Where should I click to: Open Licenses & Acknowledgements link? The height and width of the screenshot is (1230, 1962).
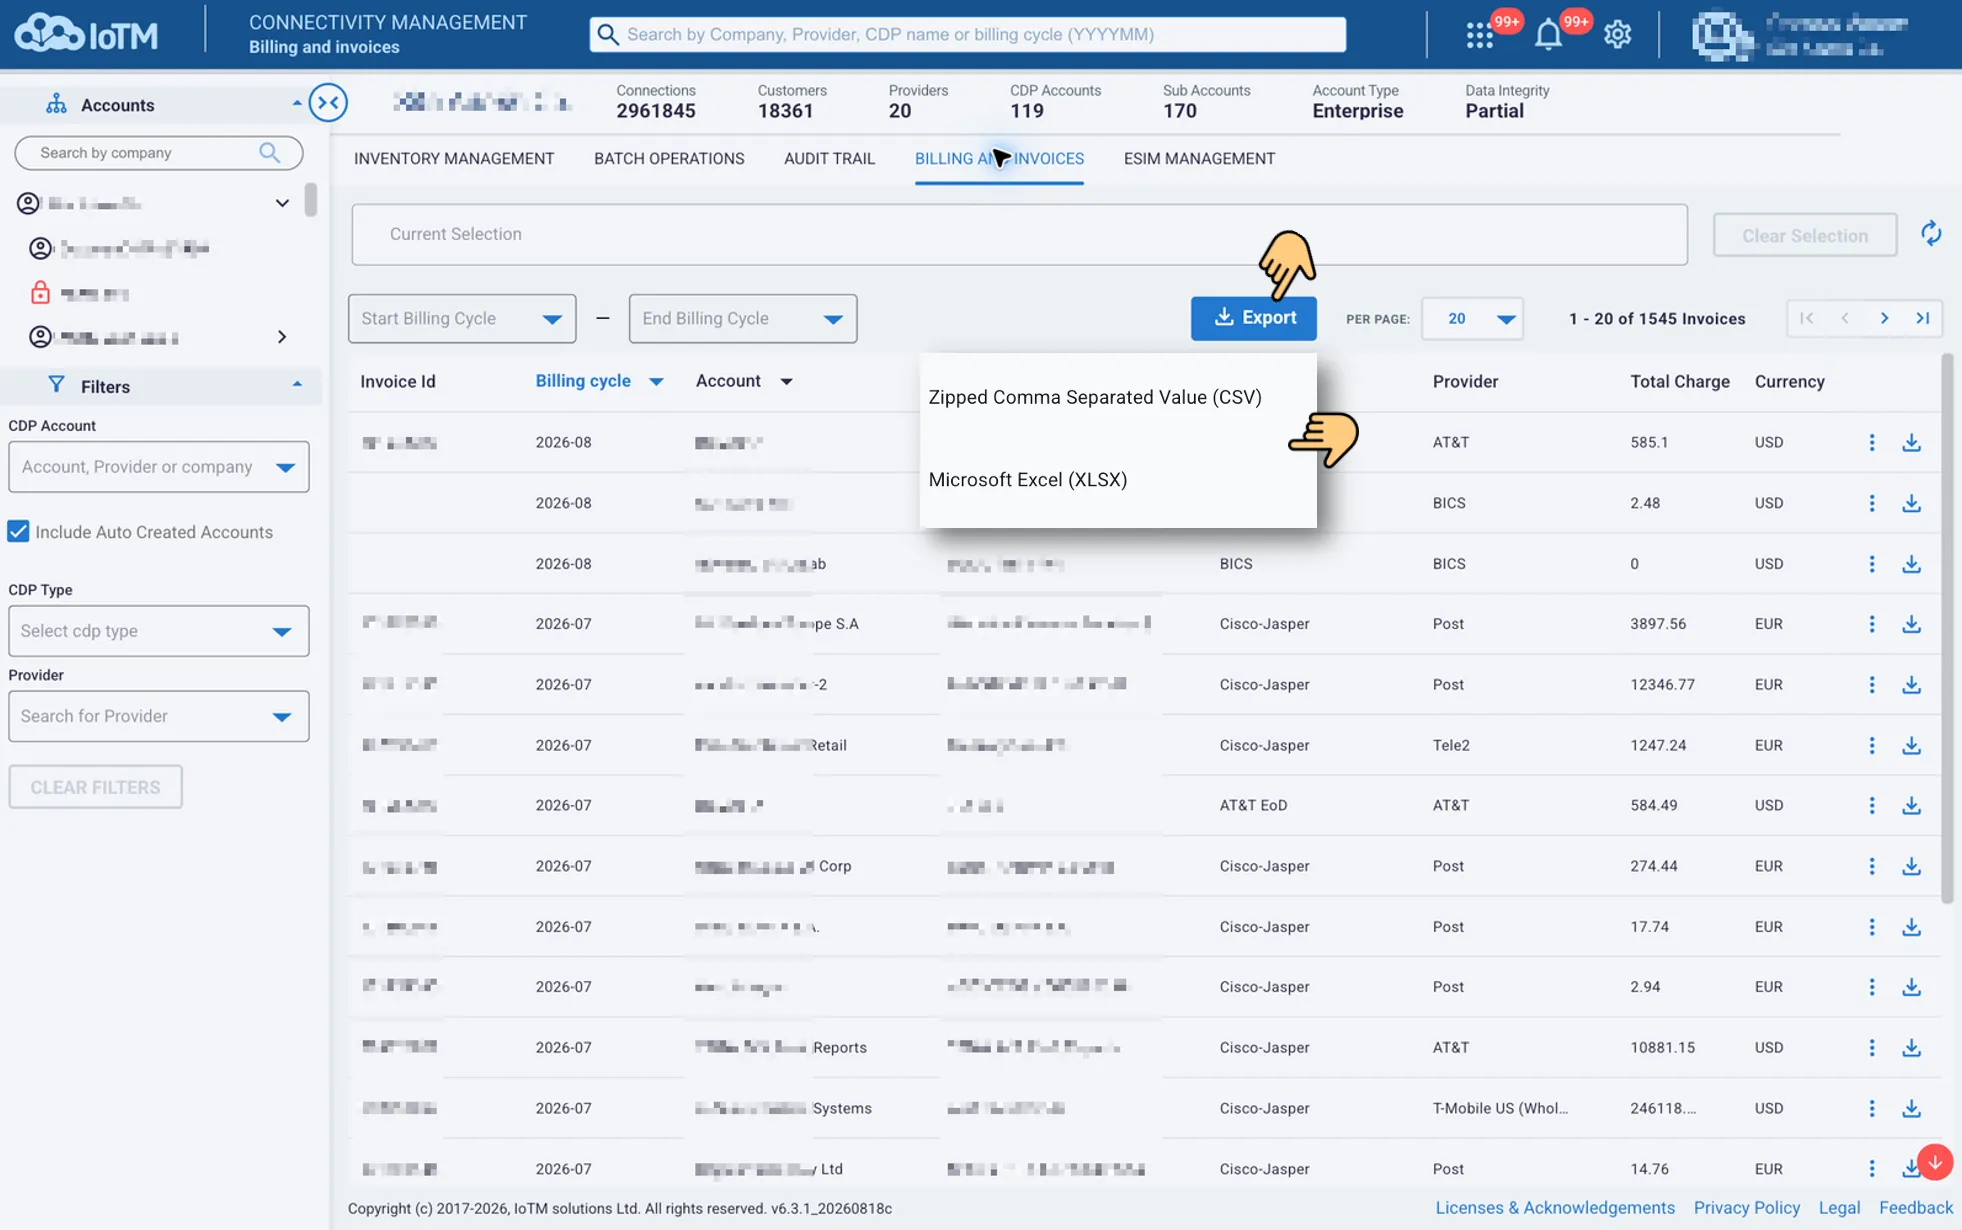1554,1208
